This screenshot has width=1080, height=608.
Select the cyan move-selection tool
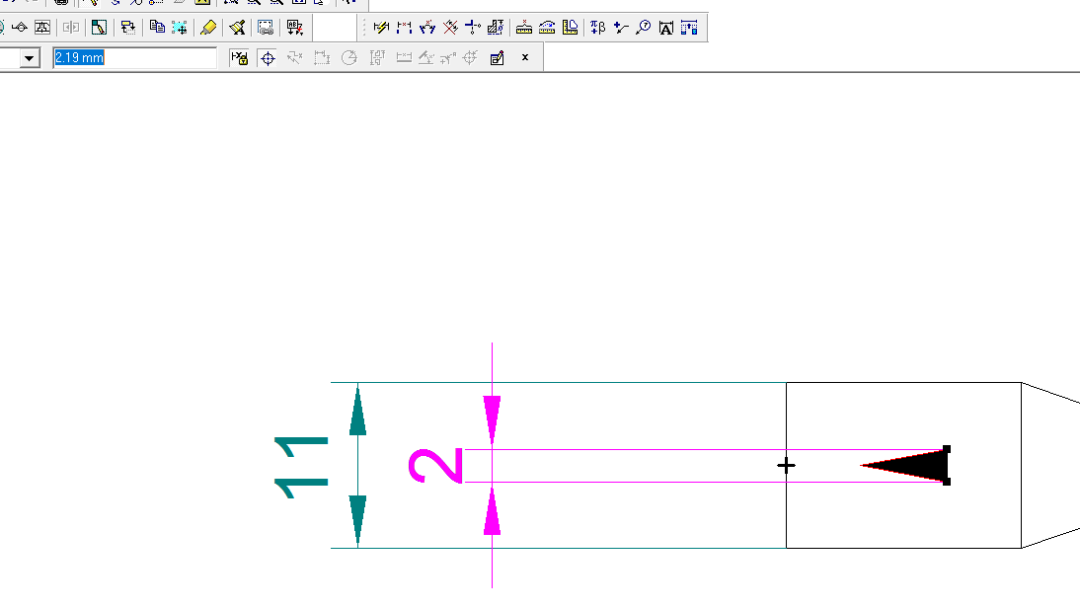[x=179, y=28]
